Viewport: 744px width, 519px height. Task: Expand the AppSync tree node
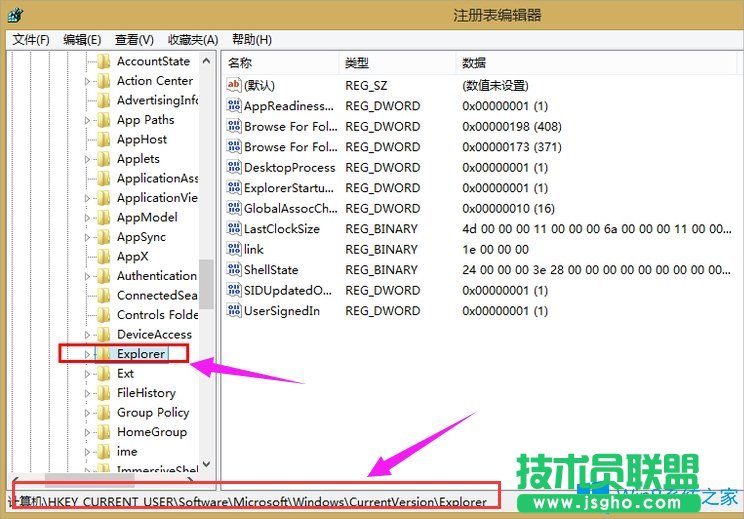coord(87,238)
